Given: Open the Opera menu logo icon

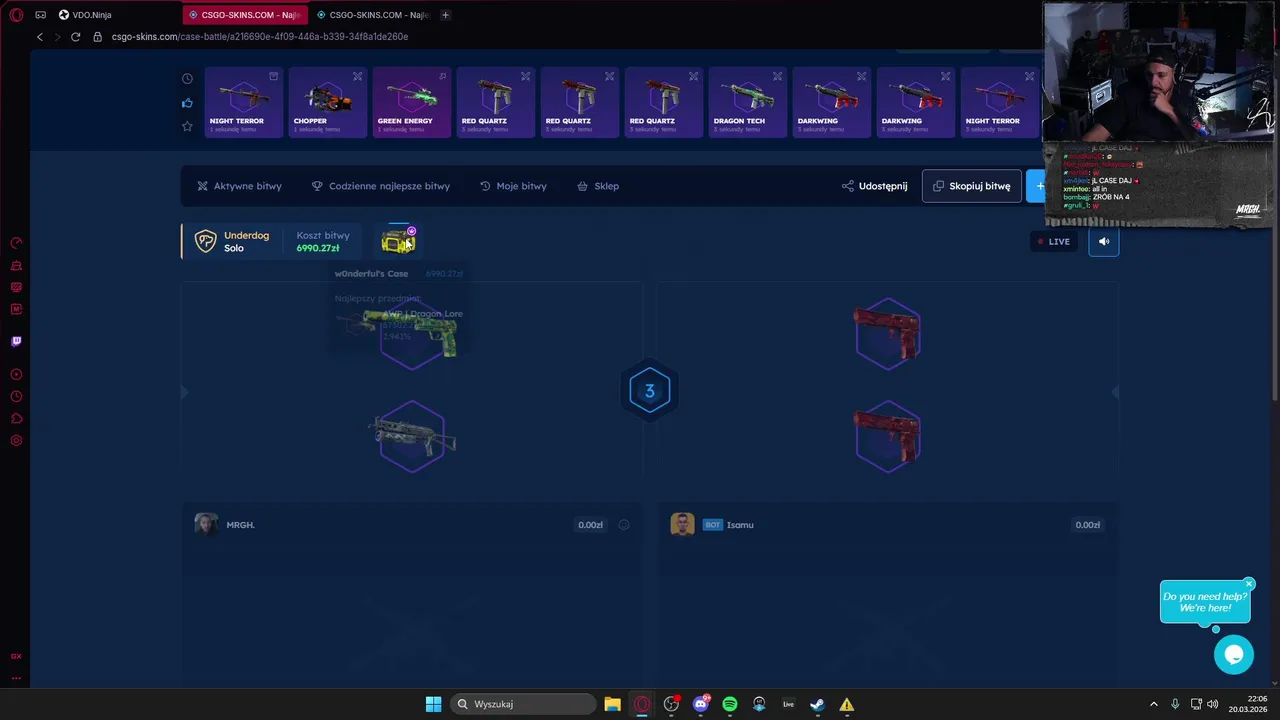Looking at the screenshot, I should pos(16,15).
